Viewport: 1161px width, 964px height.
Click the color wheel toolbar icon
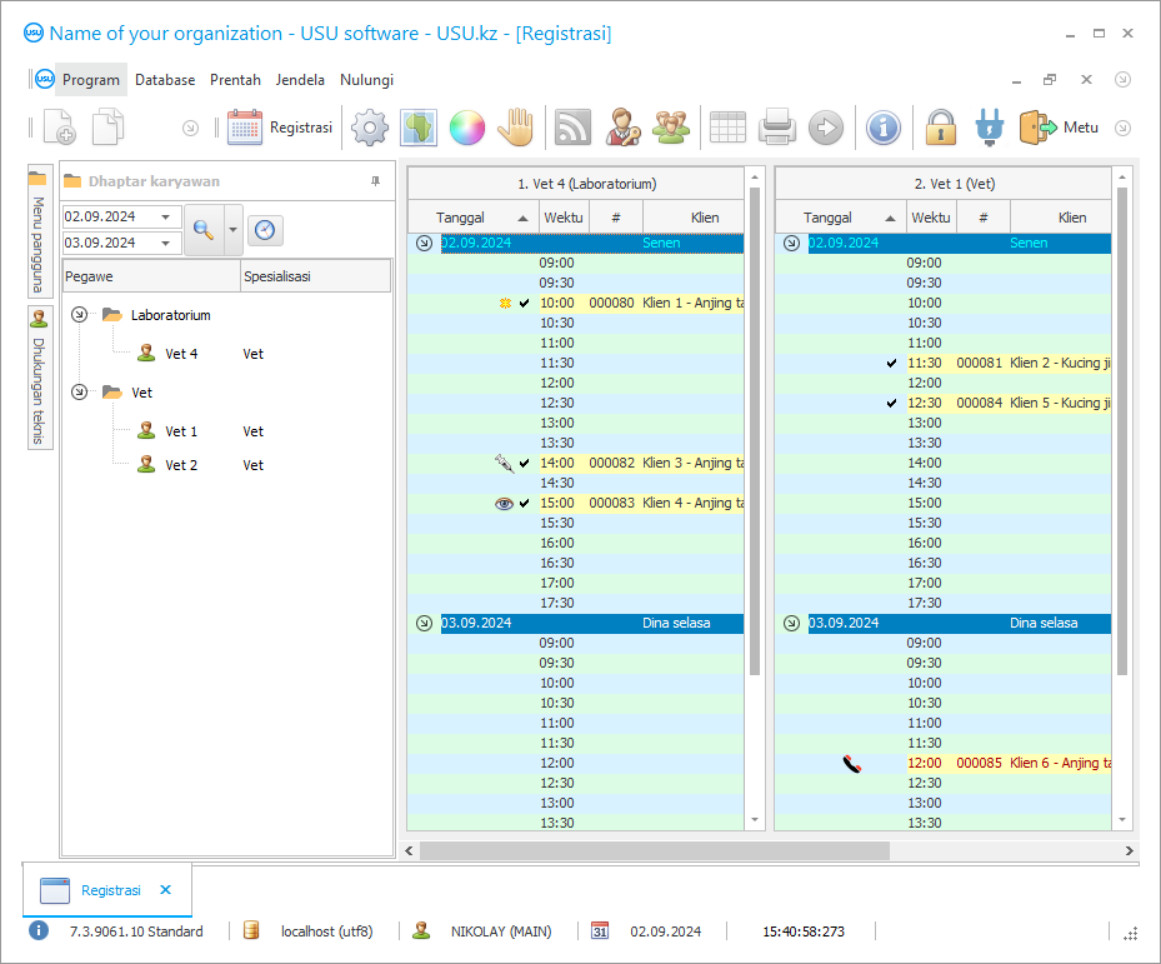pos(467,127)
